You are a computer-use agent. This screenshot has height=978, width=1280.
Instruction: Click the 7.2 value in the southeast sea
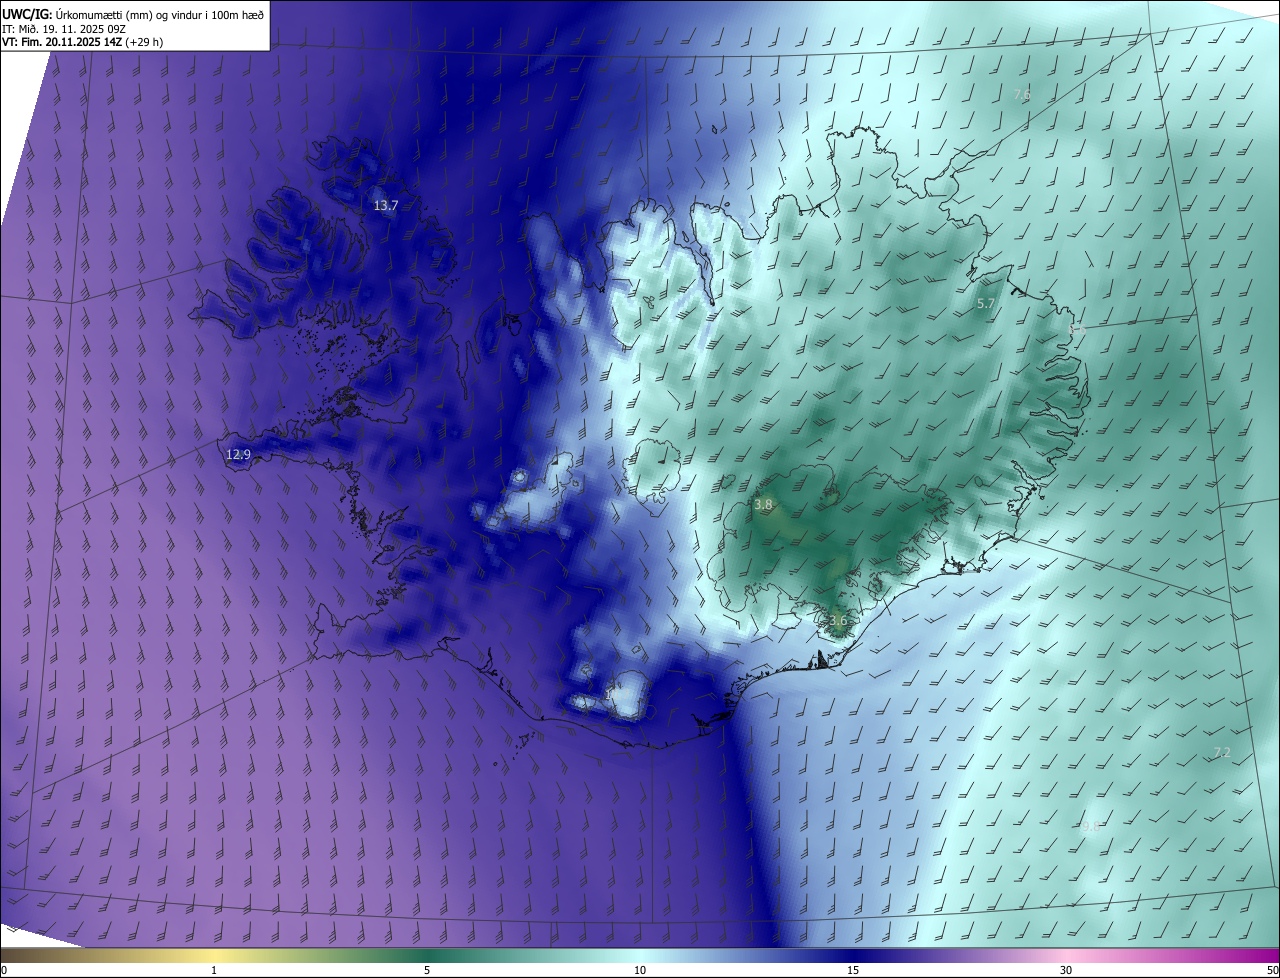[x=1221, y=752]
